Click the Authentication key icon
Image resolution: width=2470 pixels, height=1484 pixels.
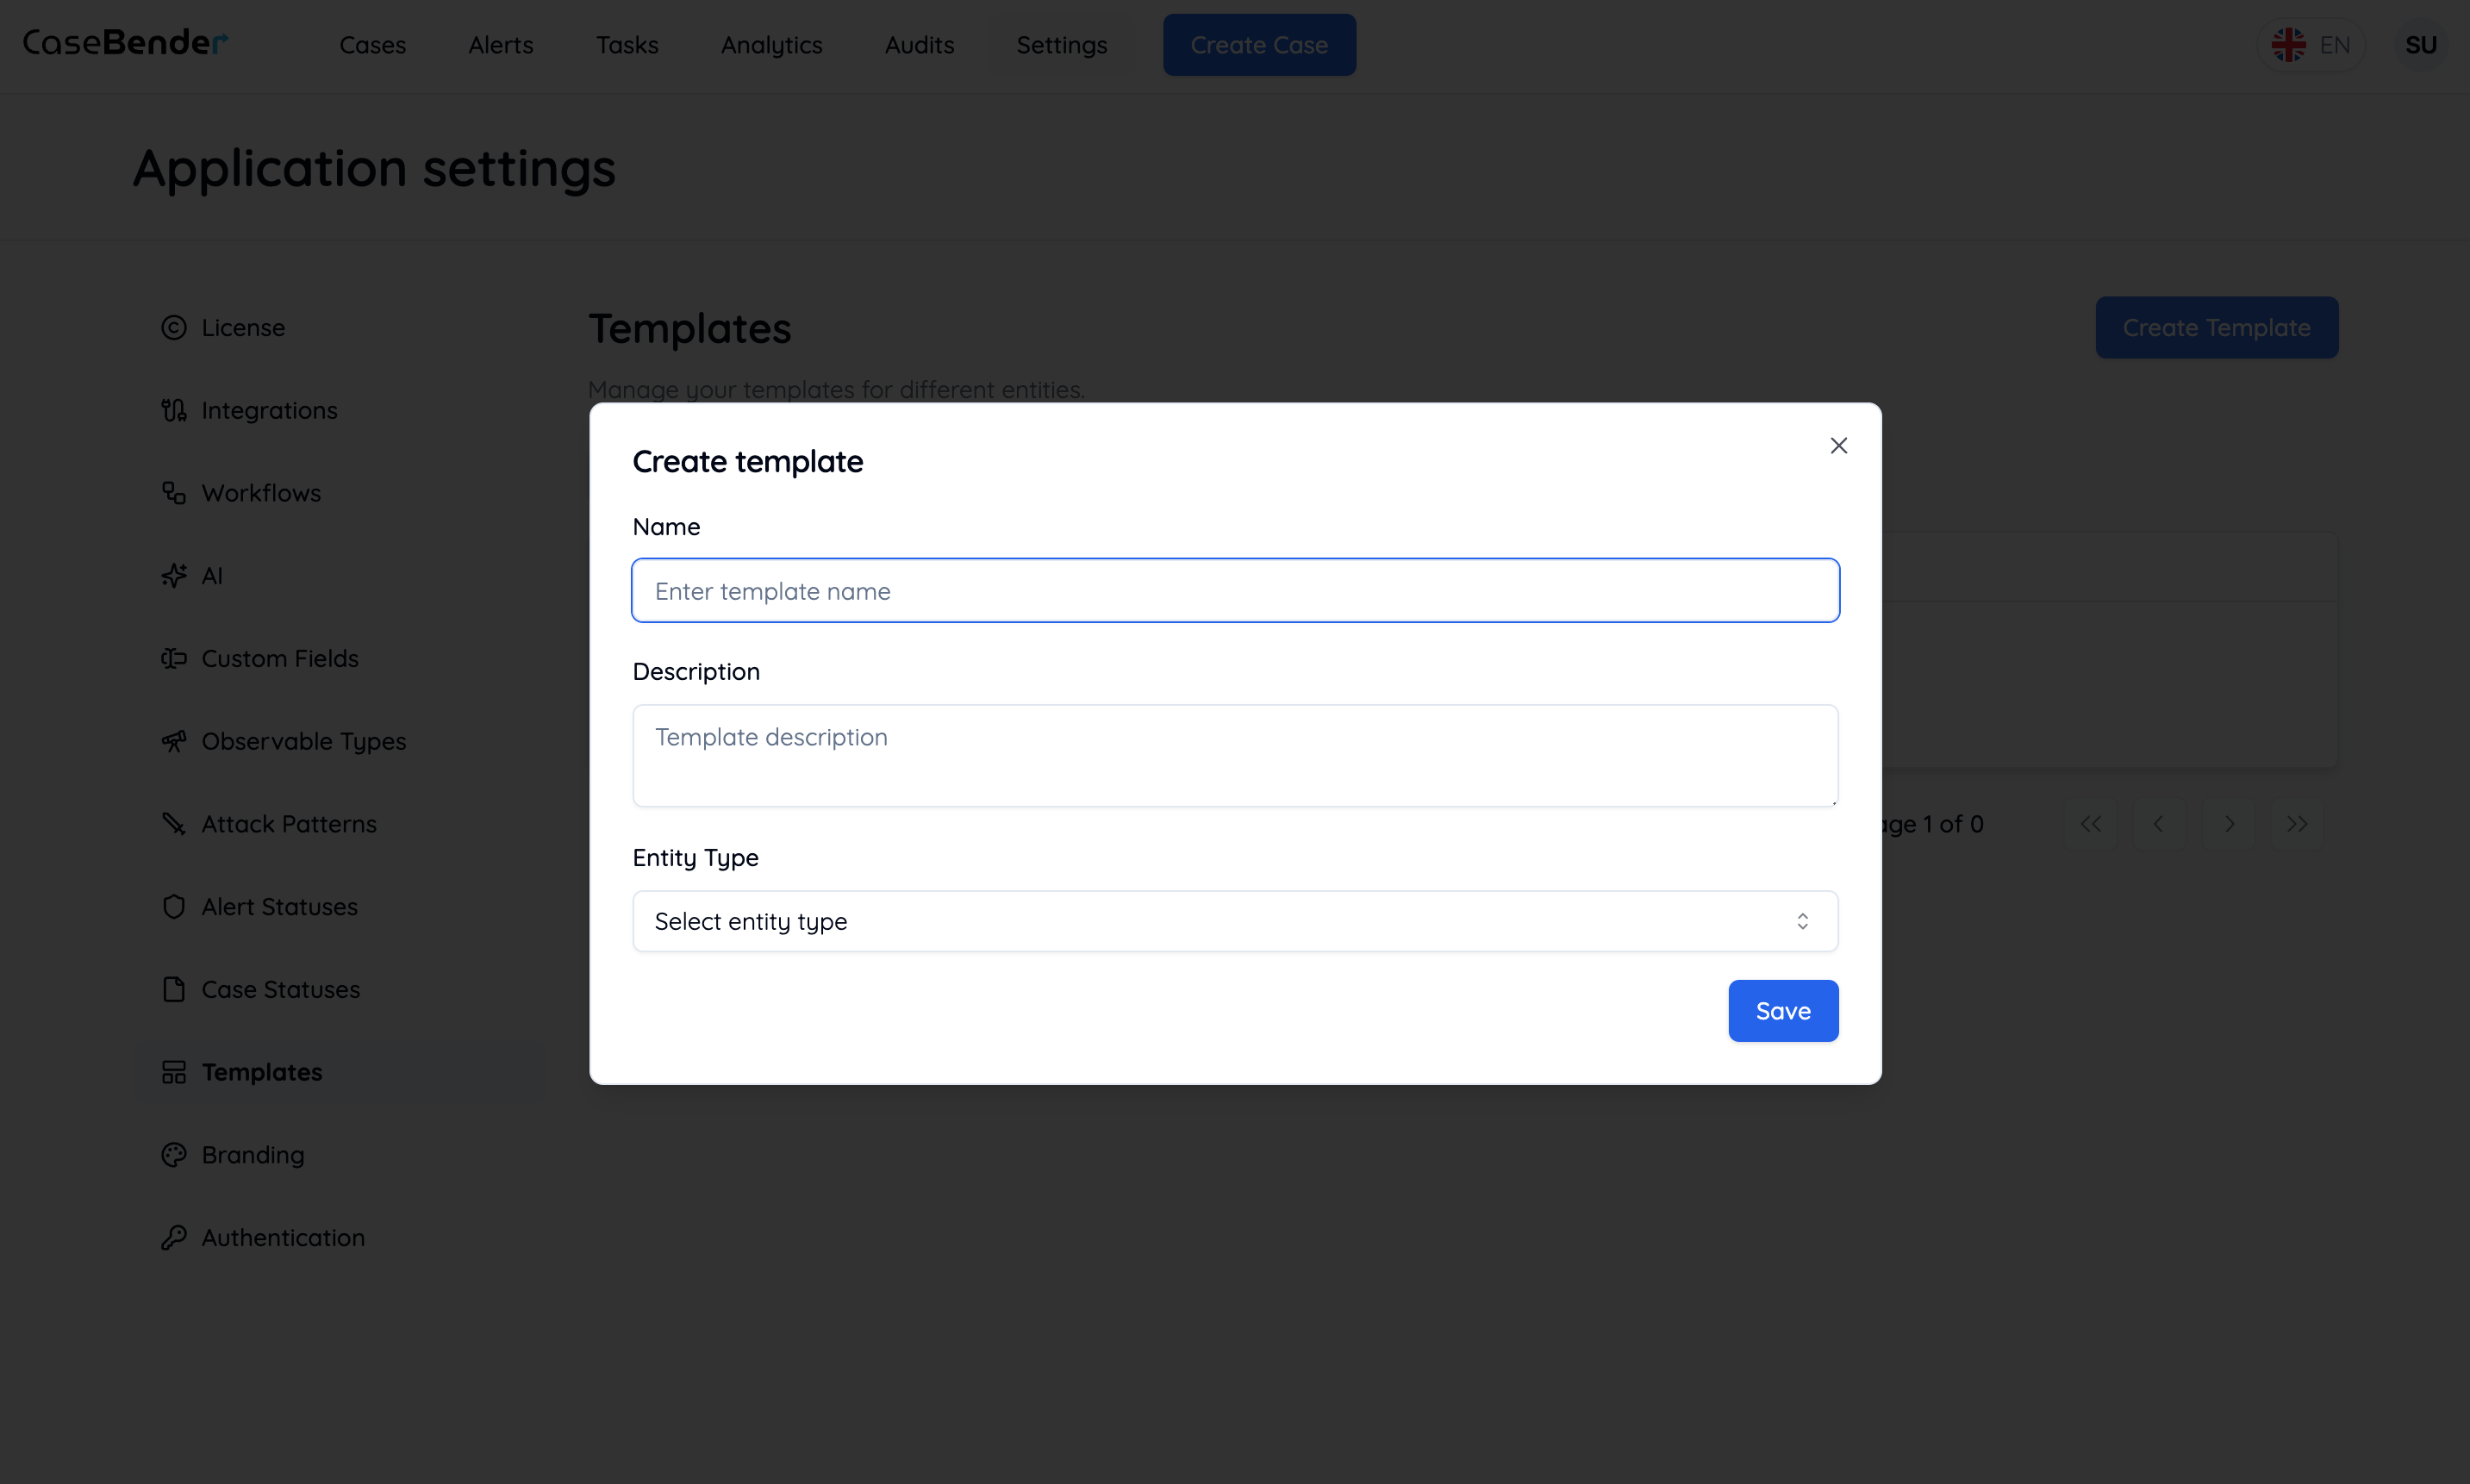click(x=174, y=1237)
